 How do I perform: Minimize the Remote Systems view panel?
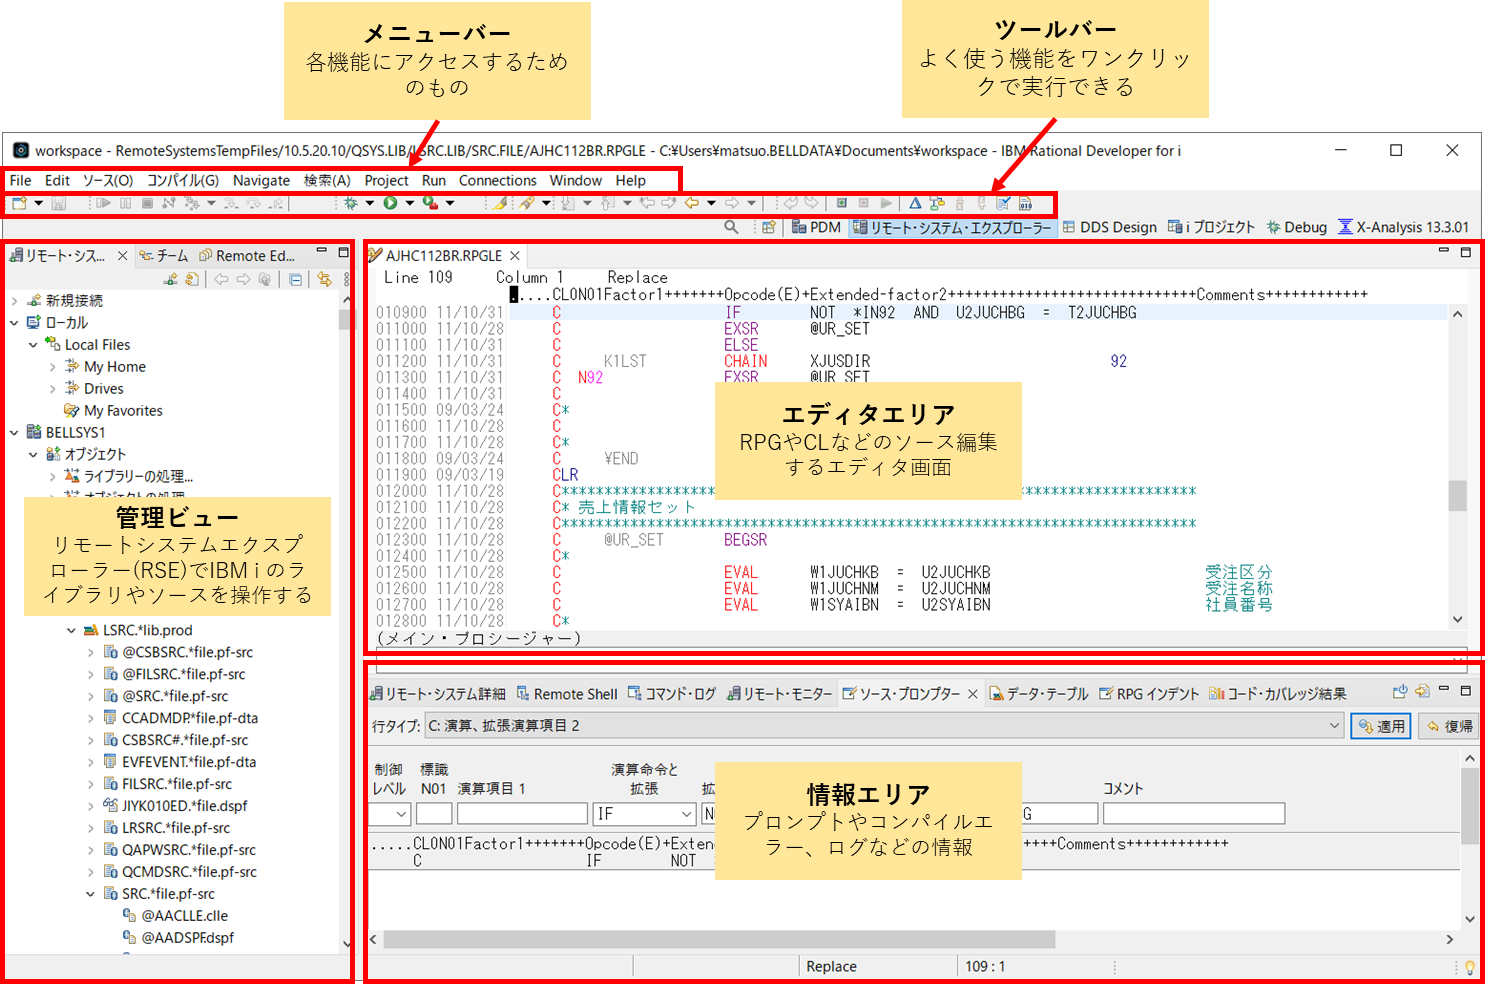pos(322,252)
